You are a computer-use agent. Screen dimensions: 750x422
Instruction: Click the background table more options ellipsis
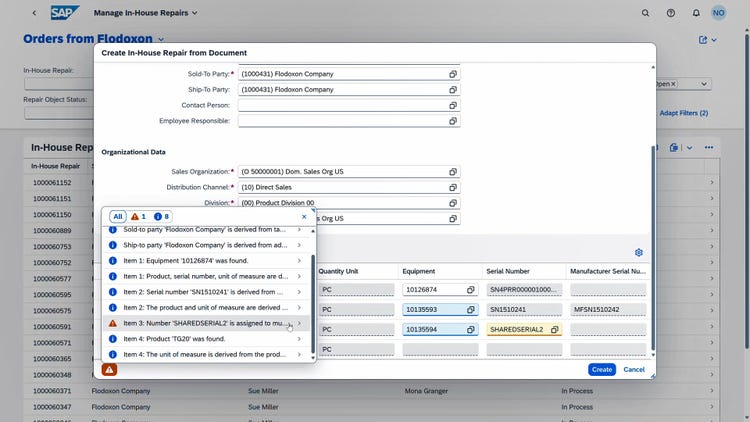(x=709, y=147)
